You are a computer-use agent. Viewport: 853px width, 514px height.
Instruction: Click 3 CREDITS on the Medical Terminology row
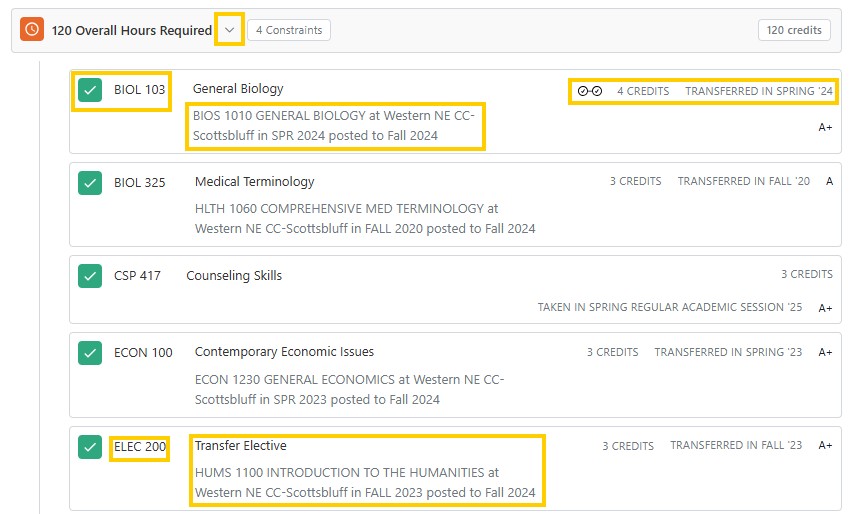pos(635,181)
